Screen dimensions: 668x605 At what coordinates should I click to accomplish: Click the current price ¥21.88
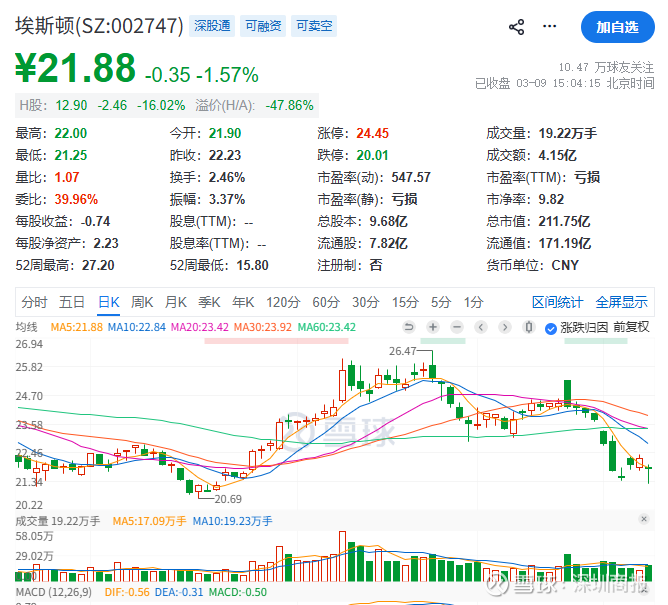[75, 68]
